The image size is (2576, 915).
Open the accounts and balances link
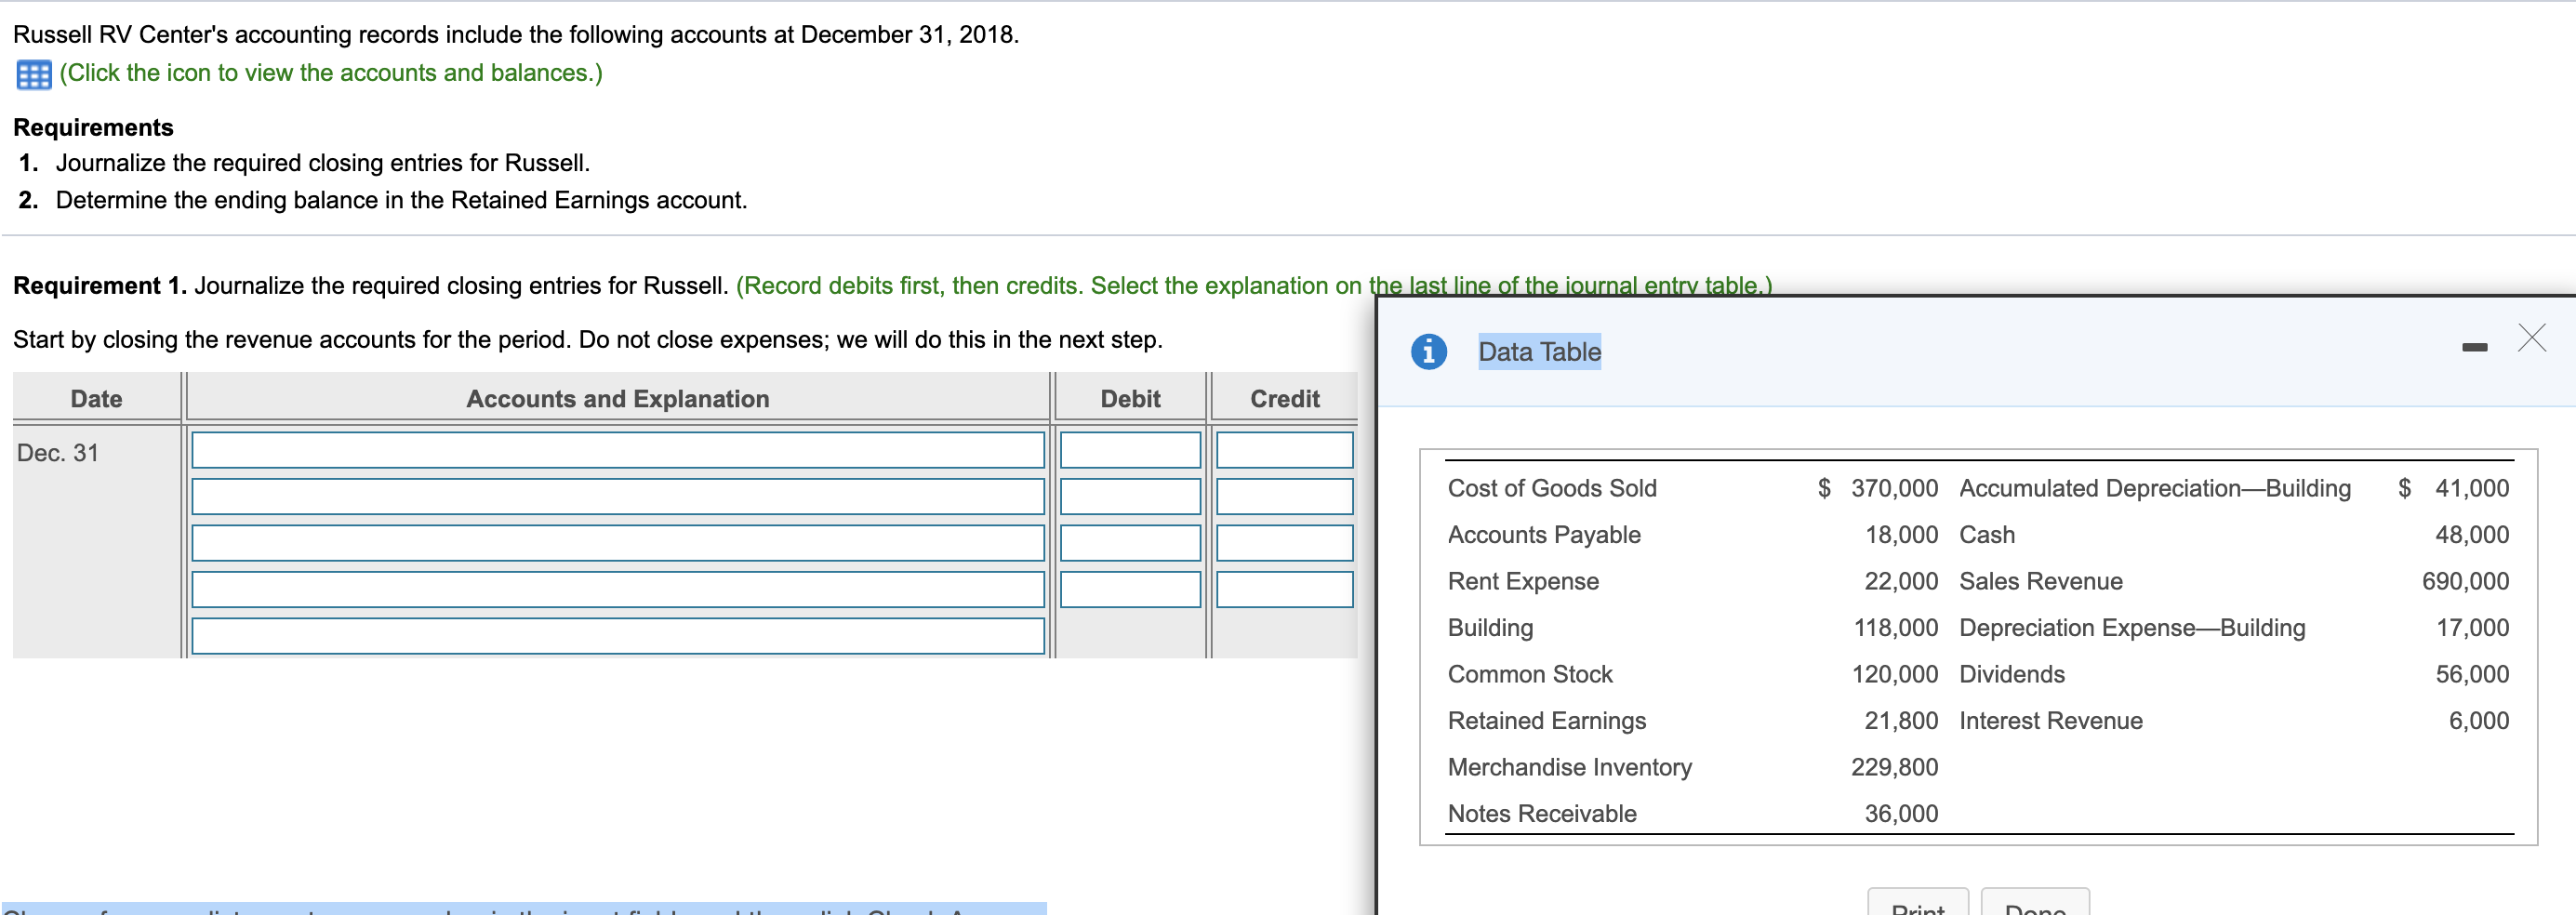point(330,73)
